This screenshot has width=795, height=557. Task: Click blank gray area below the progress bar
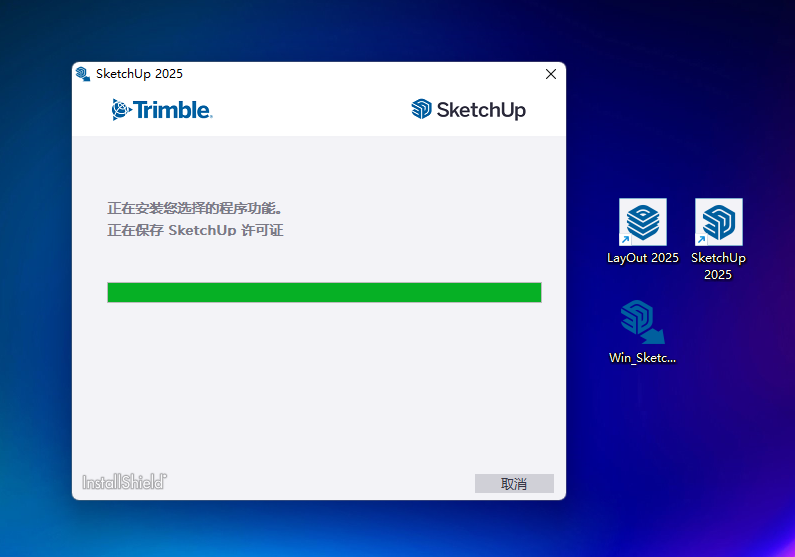(x=320, y=390)
